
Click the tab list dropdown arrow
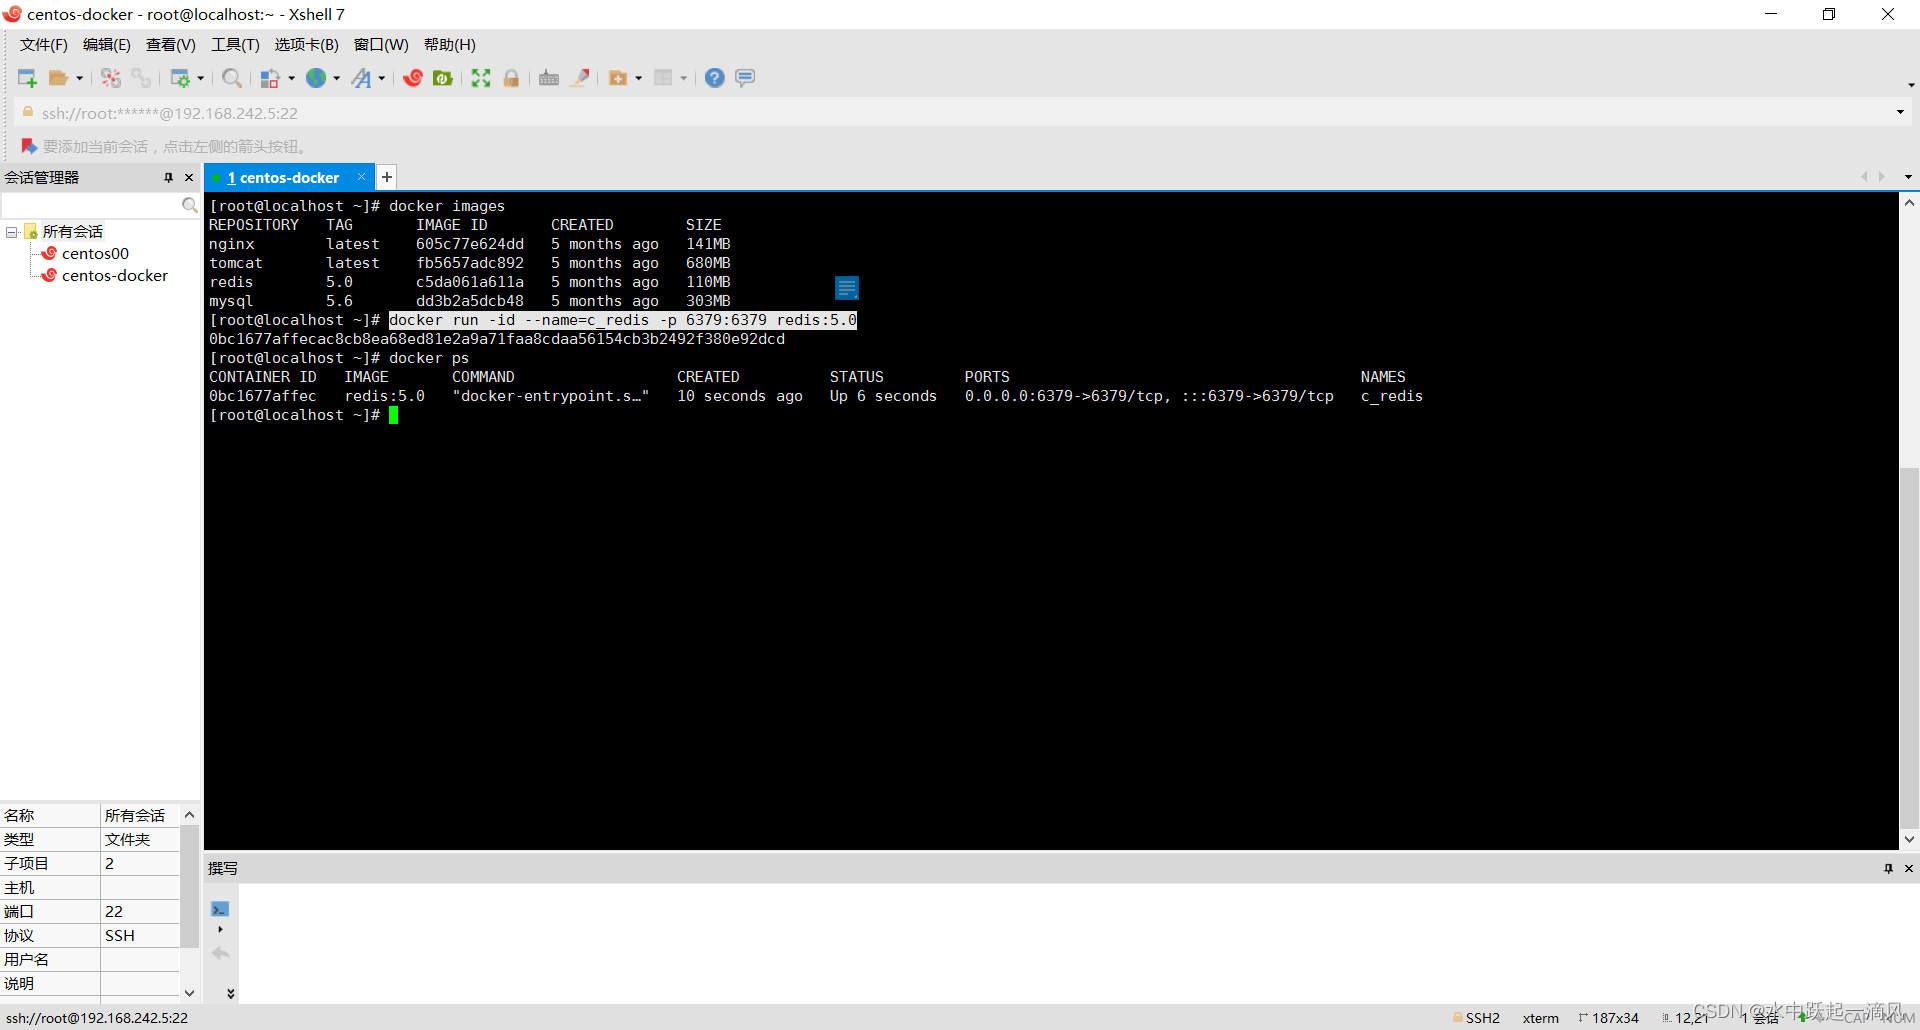[1908, 177]
